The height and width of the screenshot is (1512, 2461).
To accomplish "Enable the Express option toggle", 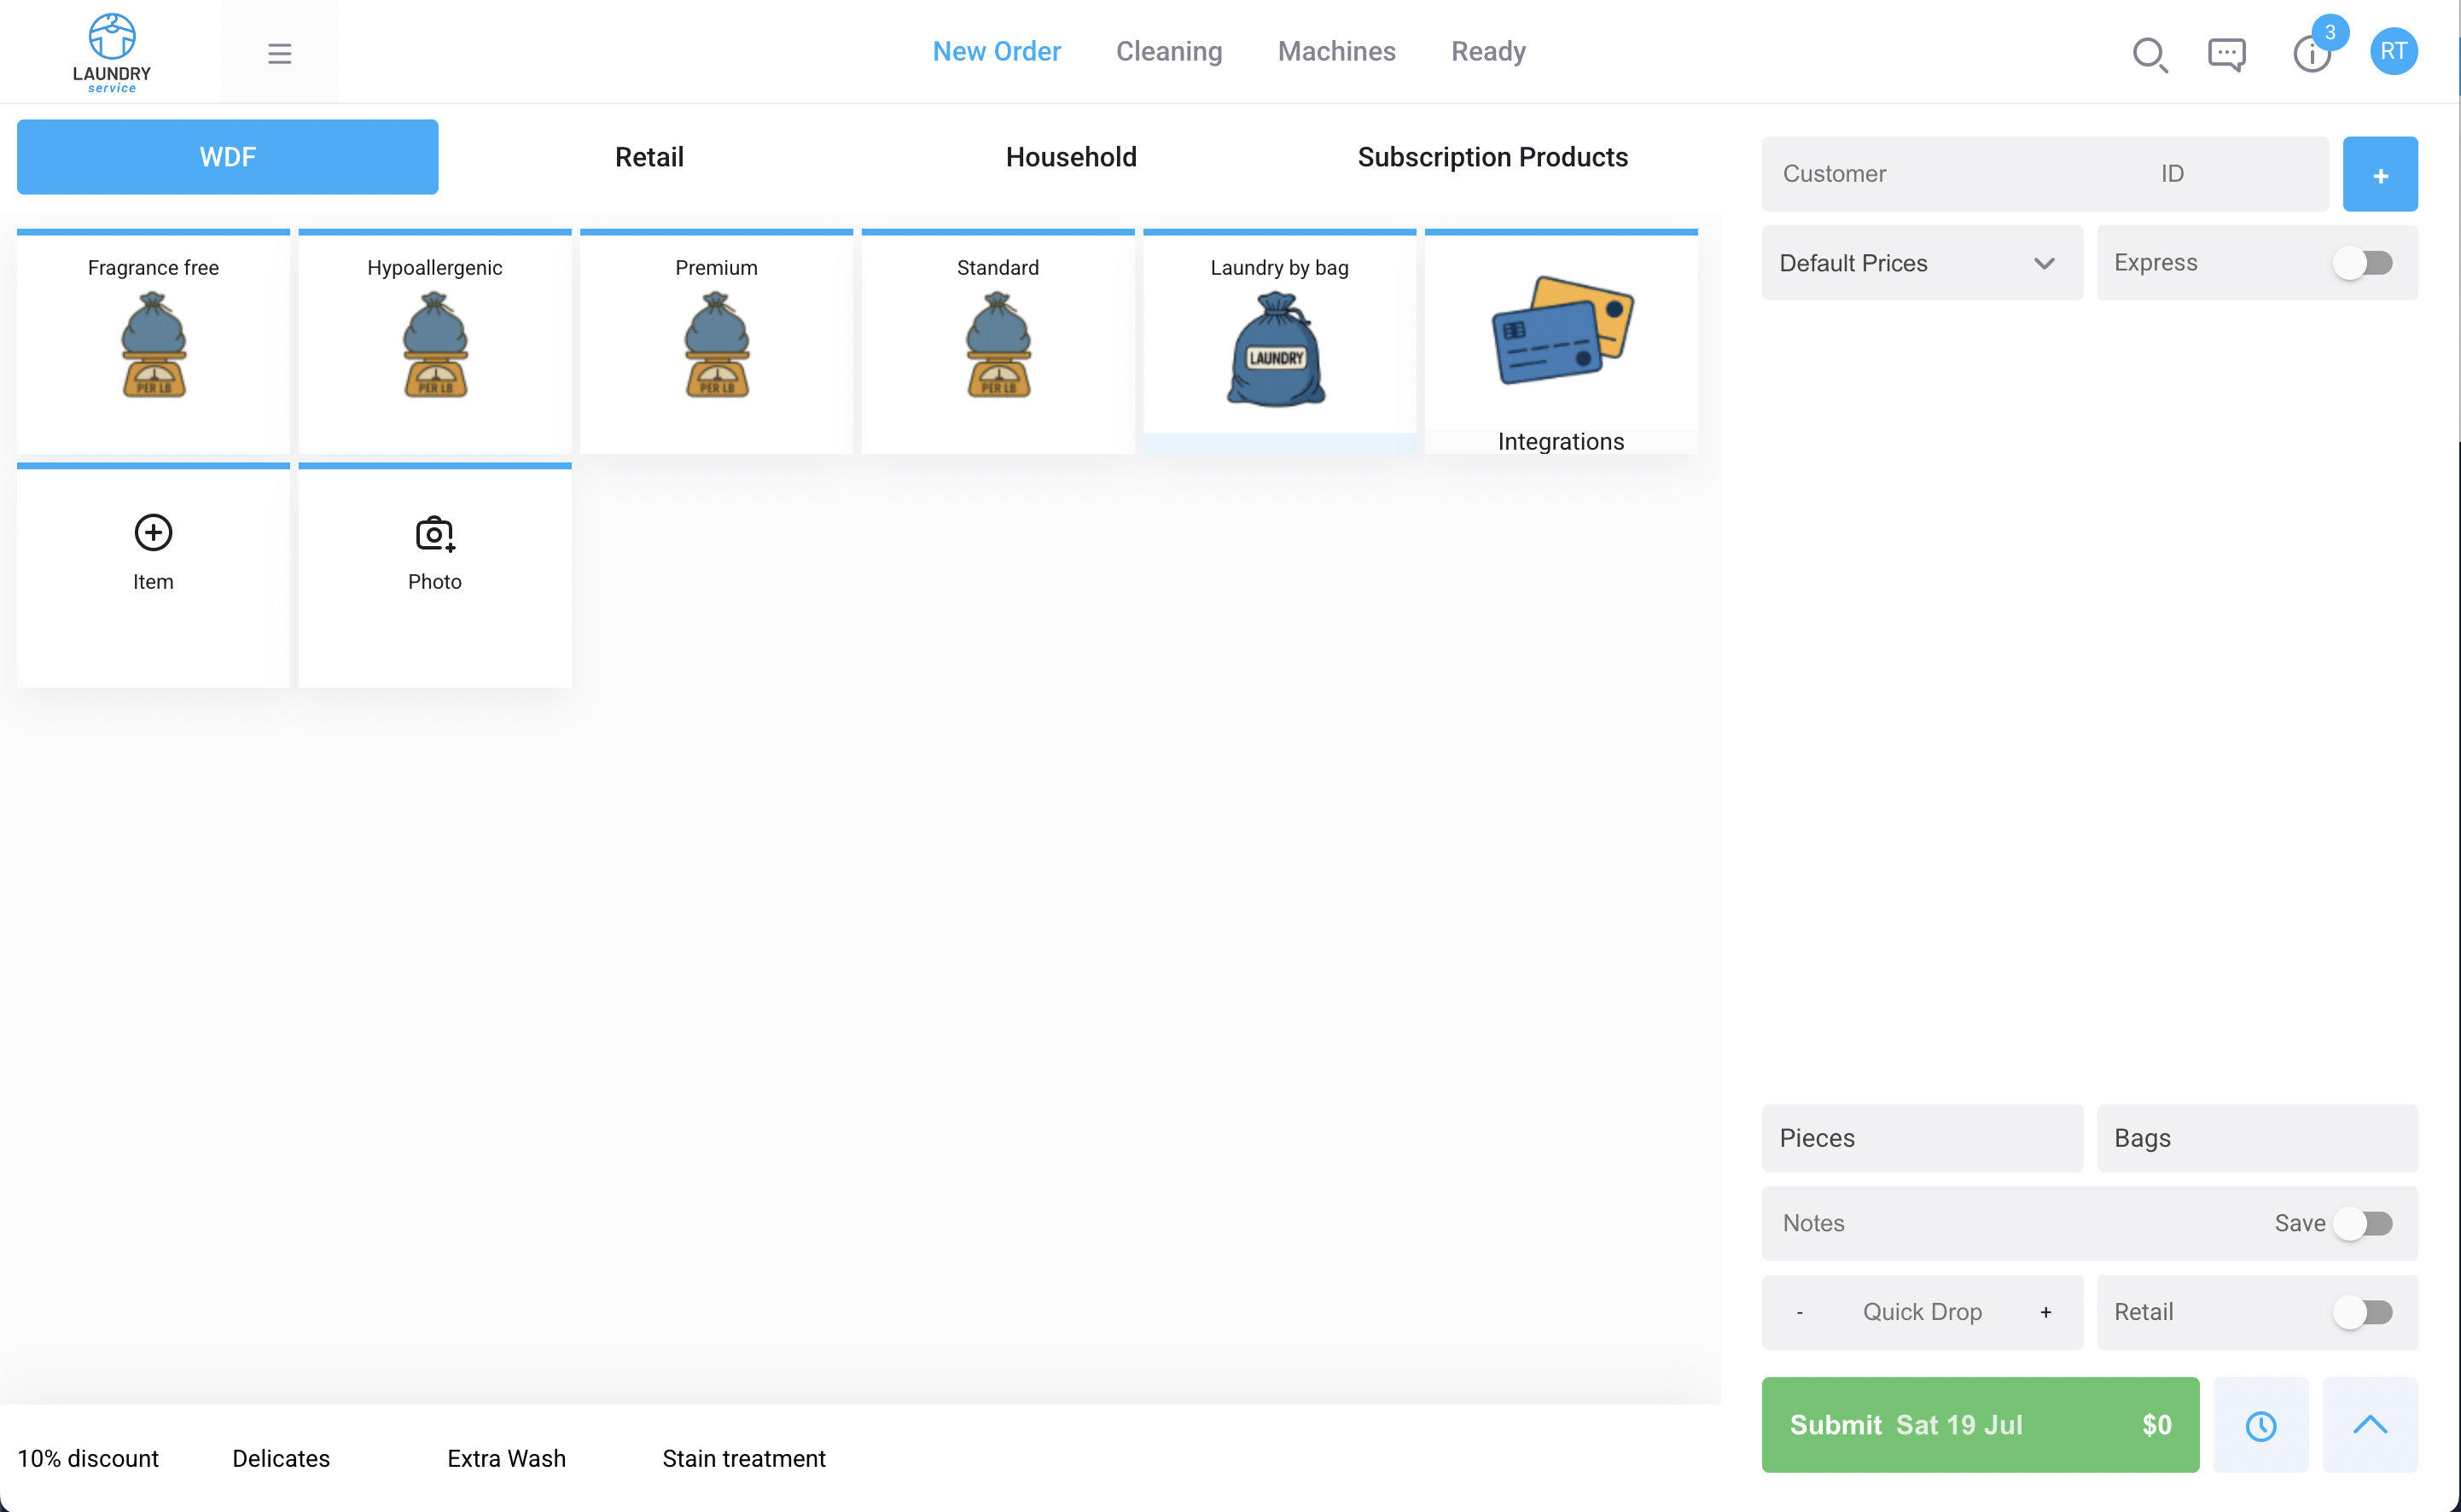I will [2364, 262].
